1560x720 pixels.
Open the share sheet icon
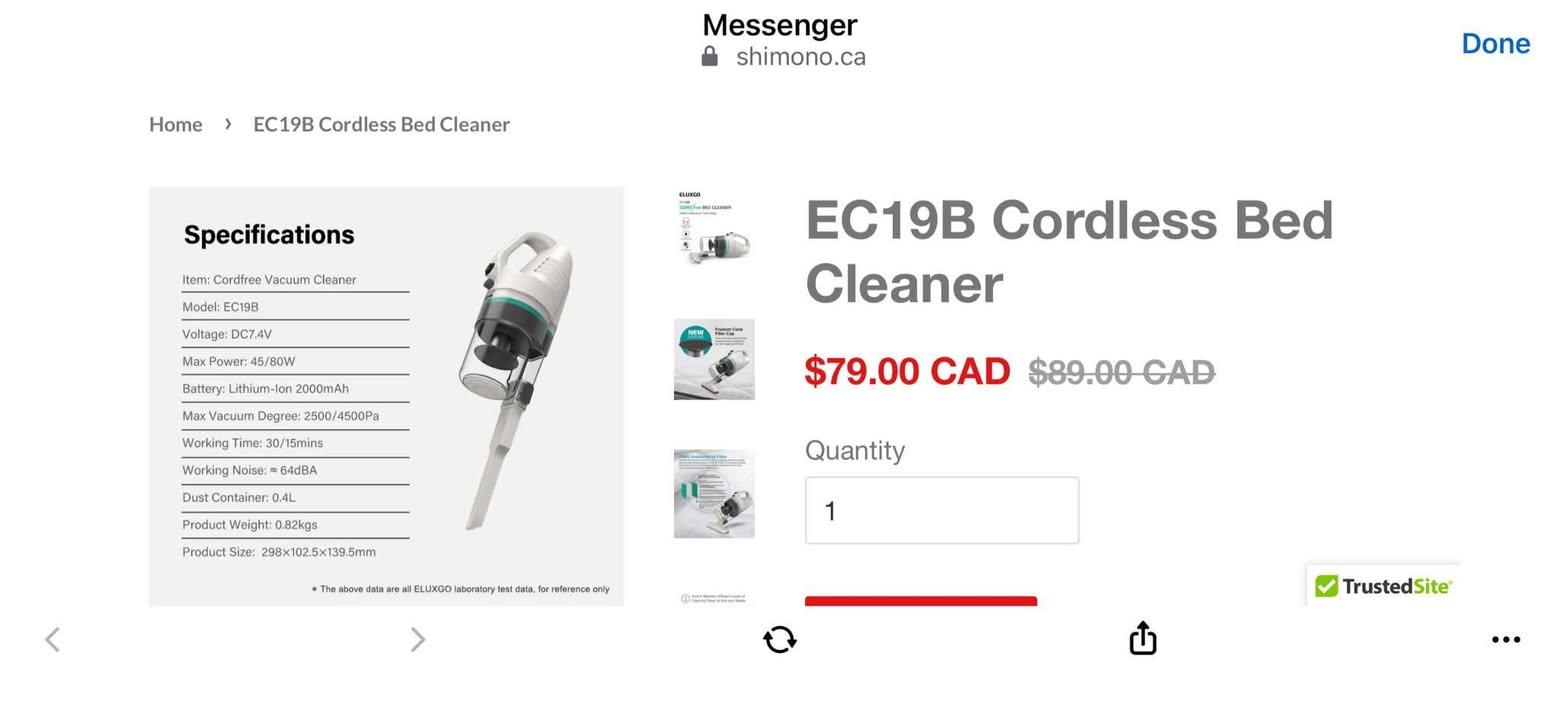1143,638
